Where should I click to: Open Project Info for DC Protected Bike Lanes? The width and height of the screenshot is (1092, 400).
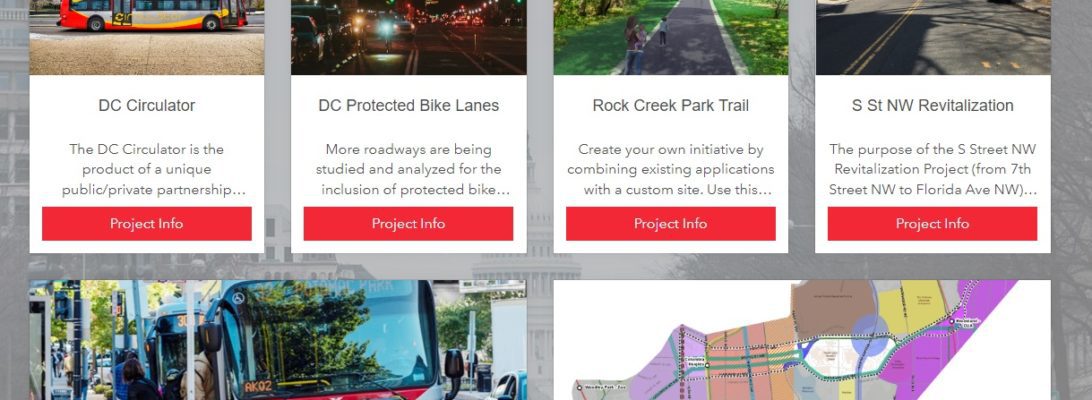click(x=408, y=224)
